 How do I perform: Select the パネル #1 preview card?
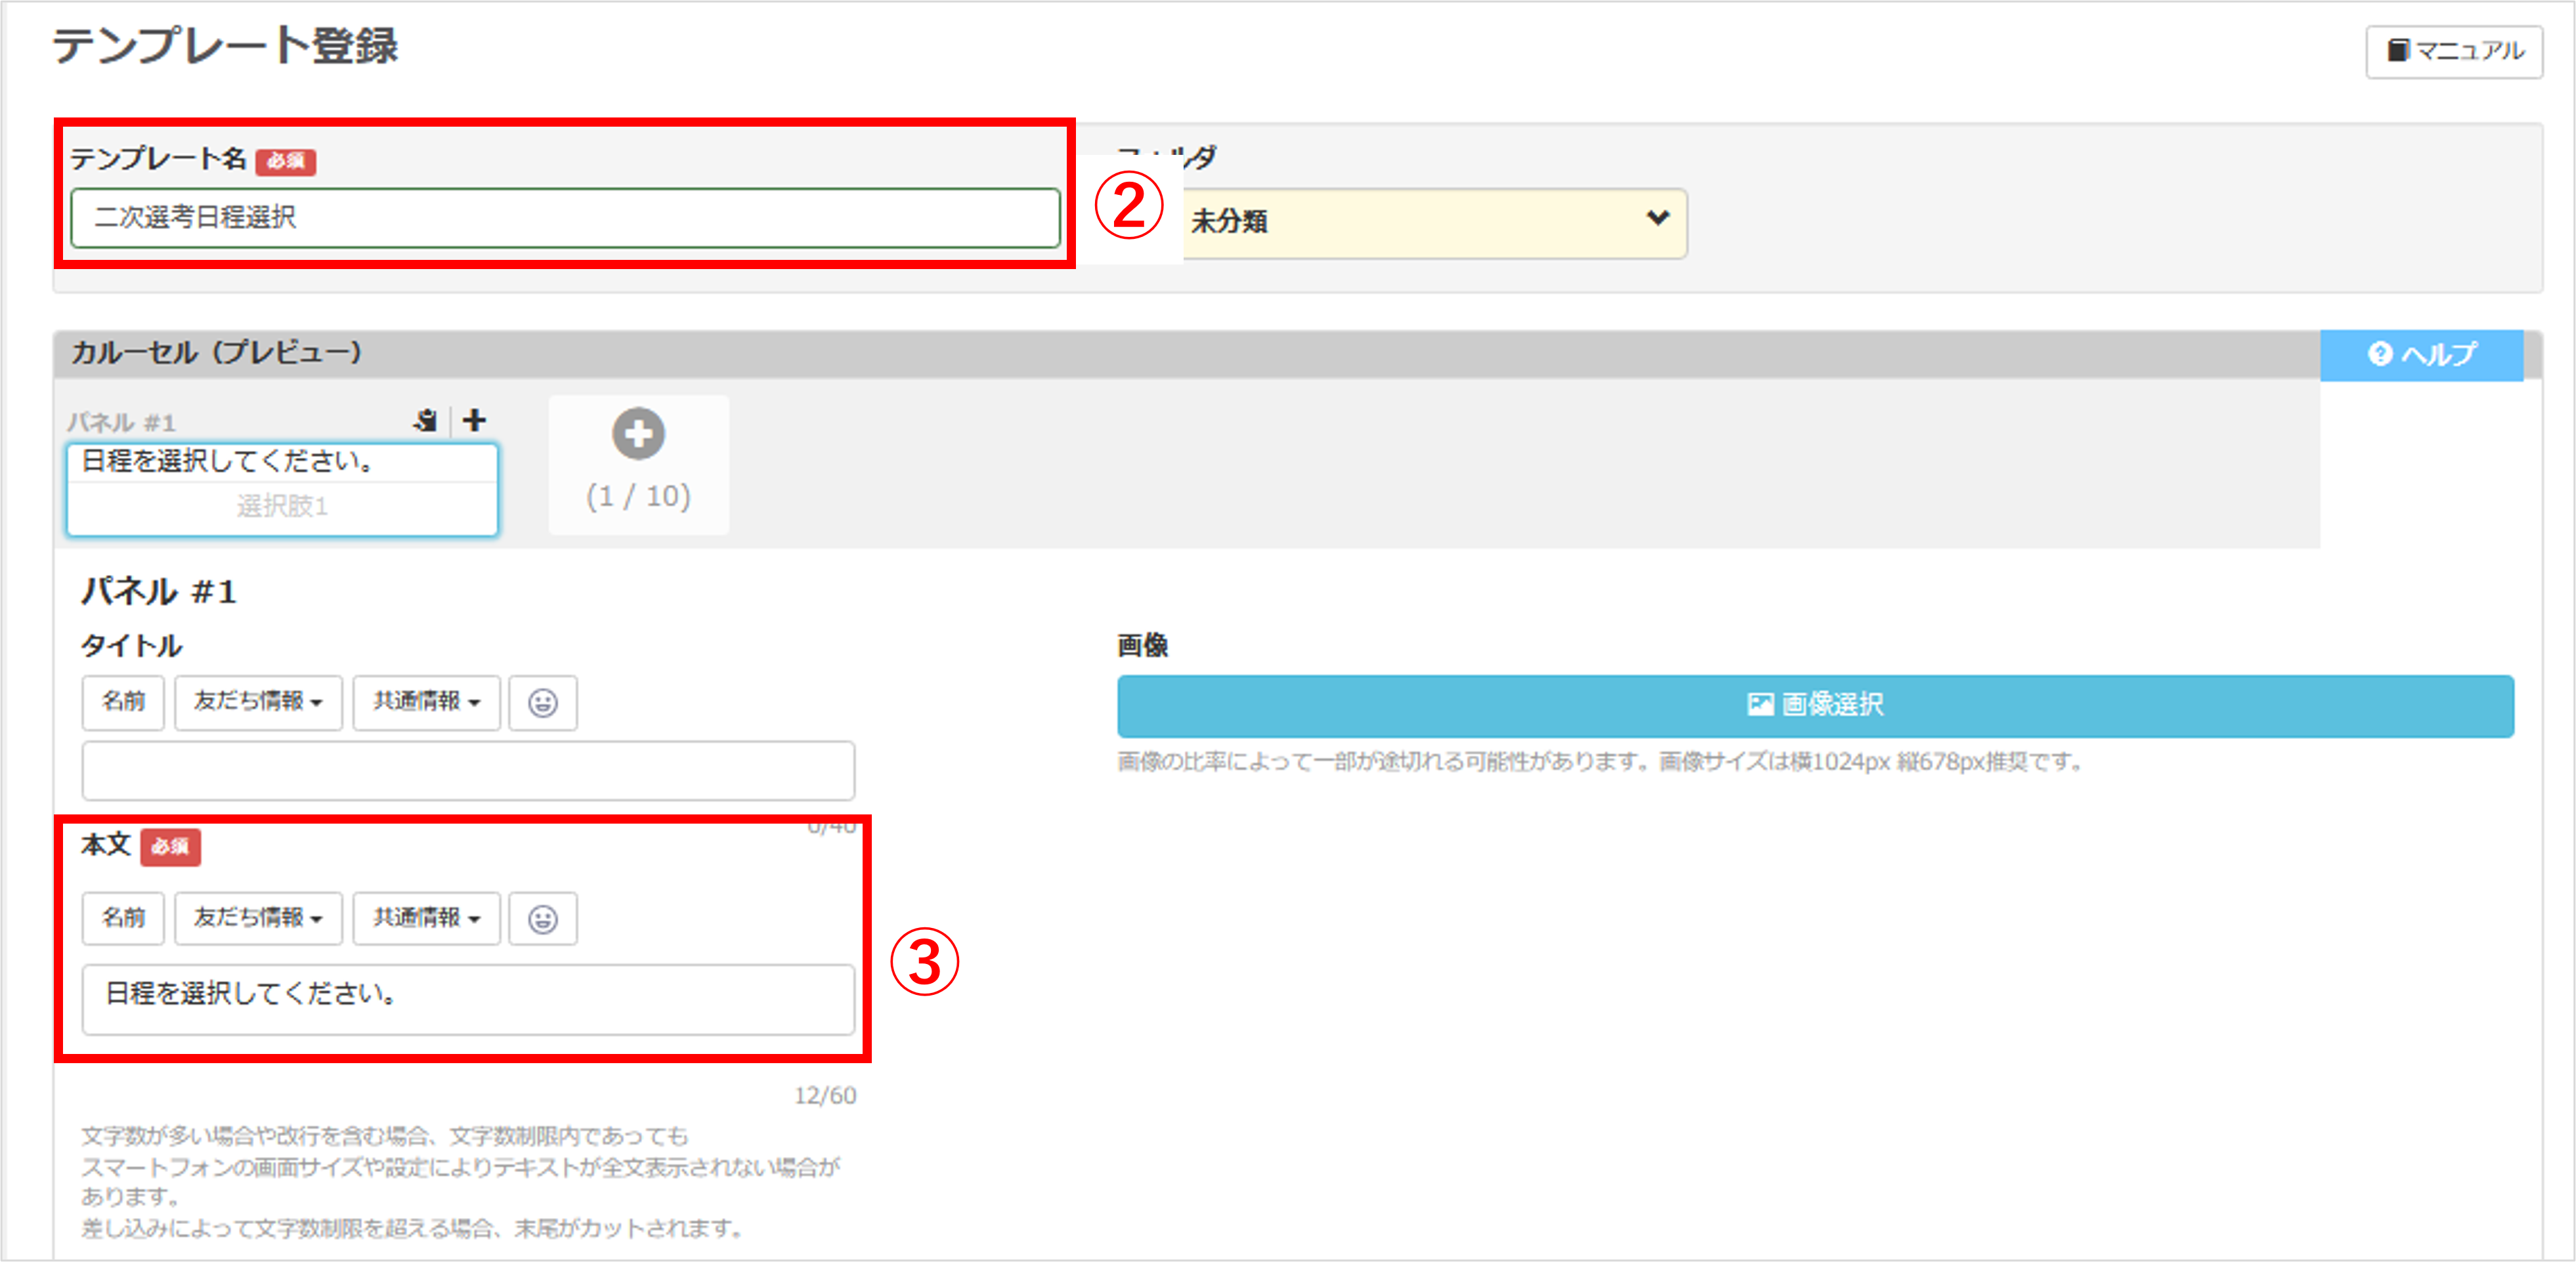click(x=282, y=490)
